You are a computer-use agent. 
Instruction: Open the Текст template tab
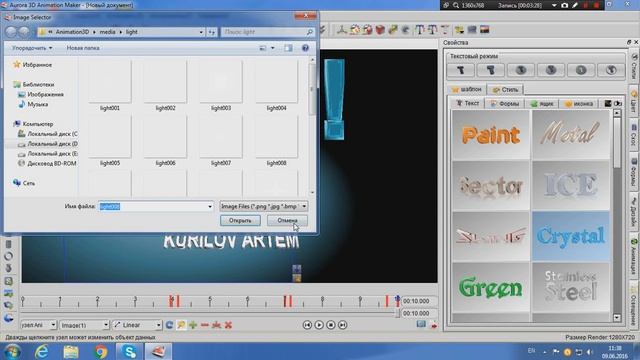point(467,103)
